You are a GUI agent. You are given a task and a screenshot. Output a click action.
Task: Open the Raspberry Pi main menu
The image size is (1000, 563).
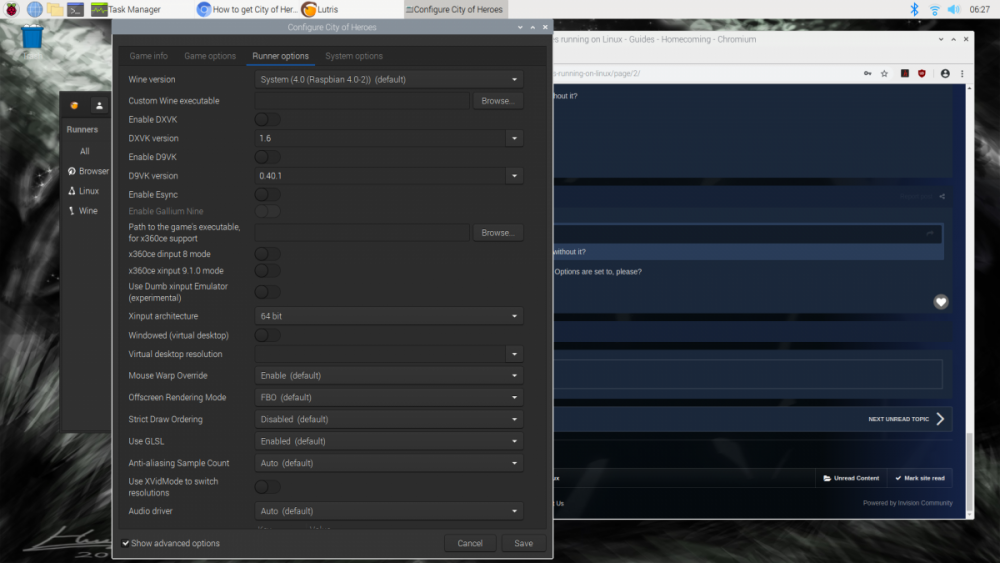11,9
